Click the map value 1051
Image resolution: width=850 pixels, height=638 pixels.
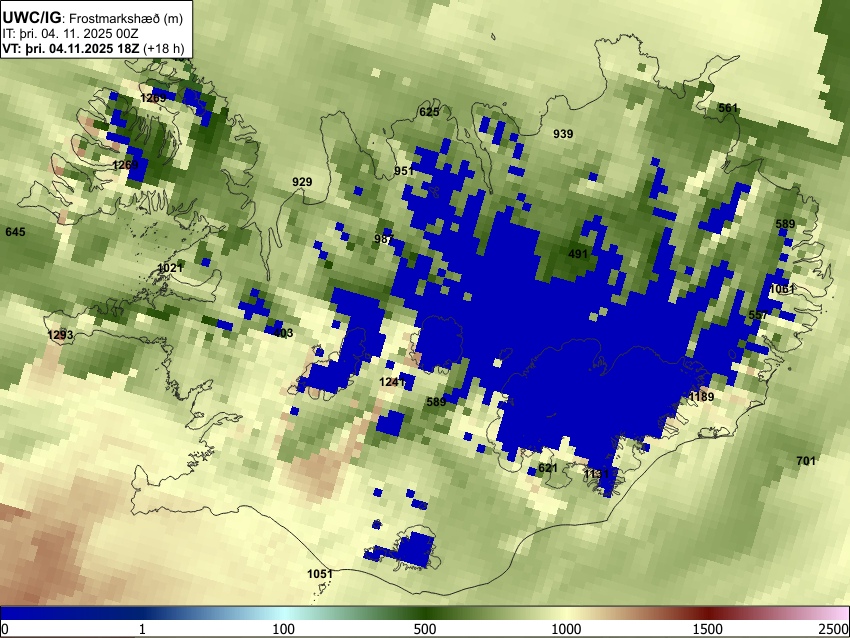[x=320, y=574]
